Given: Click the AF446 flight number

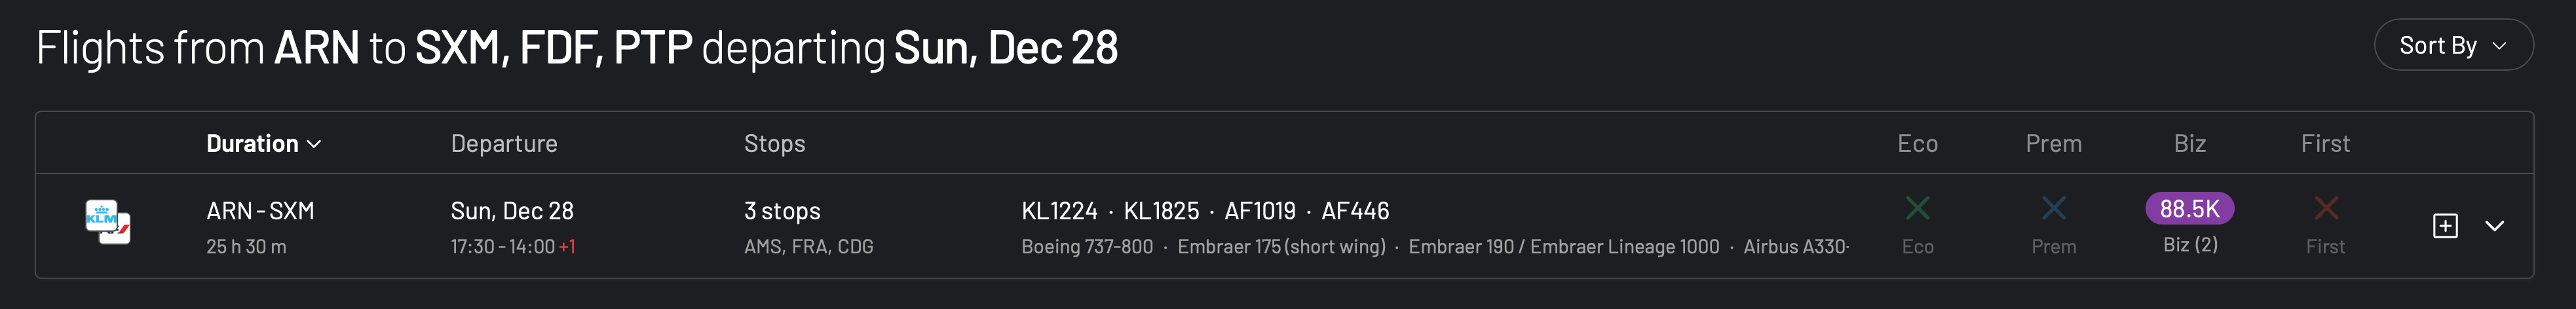Looking at the screenshot, I should point(1355,211).
